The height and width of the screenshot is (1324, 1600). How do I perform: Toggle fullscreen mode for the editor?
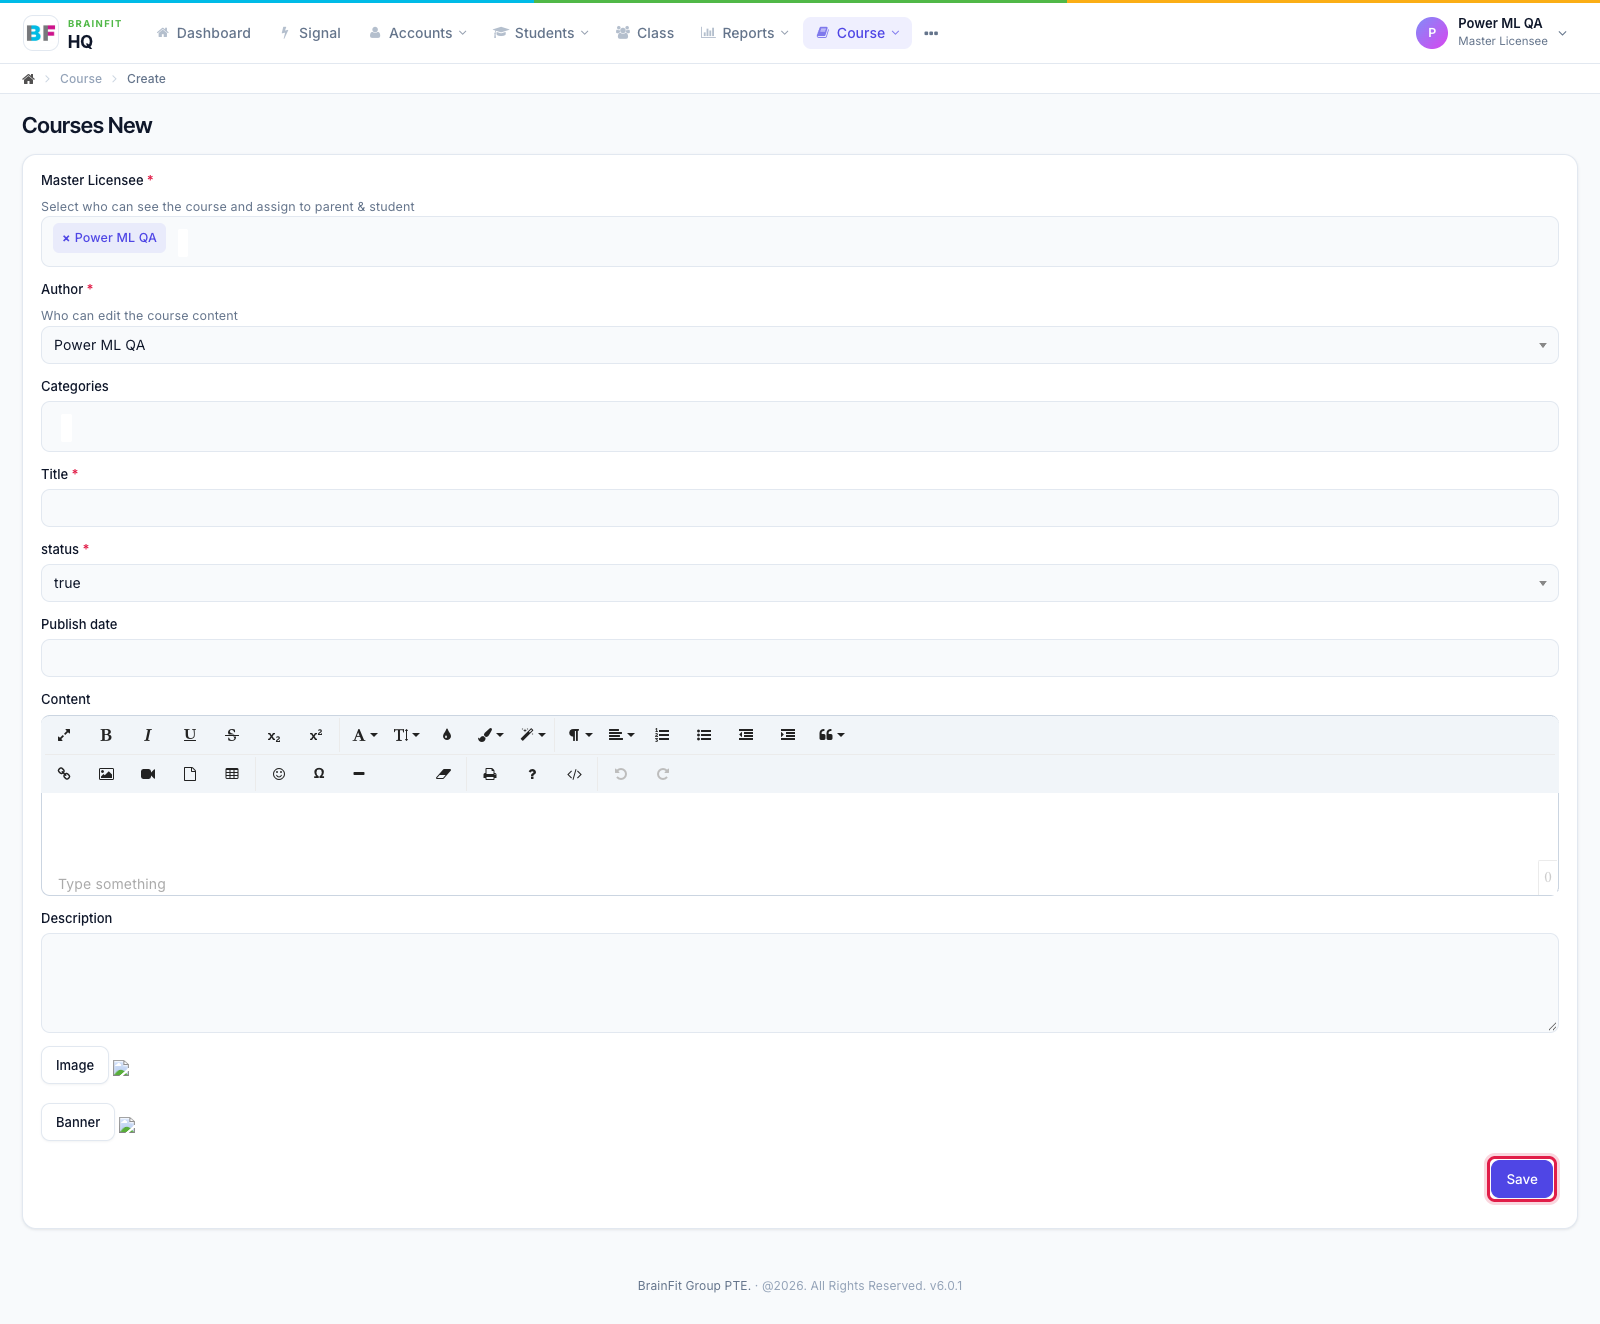click(x=64, y=735)
